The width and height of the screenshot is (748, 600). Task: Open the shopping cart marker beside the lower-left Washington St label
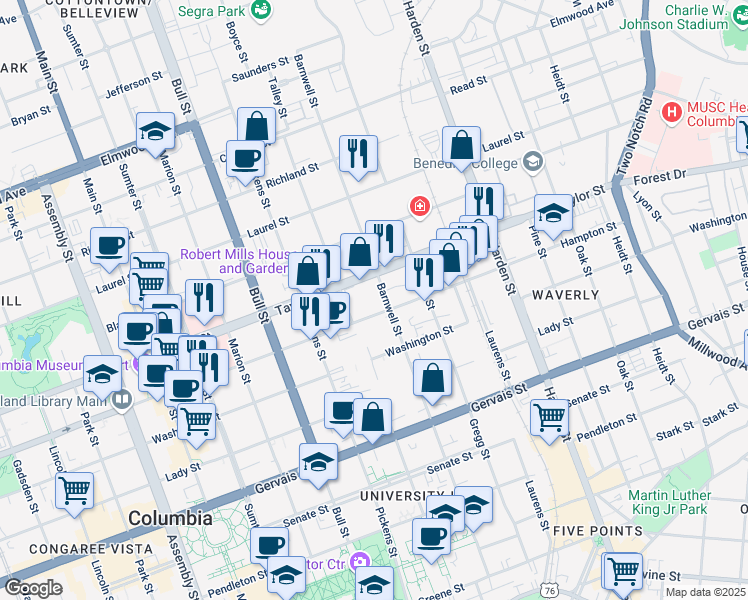click(x=197, y=423)
